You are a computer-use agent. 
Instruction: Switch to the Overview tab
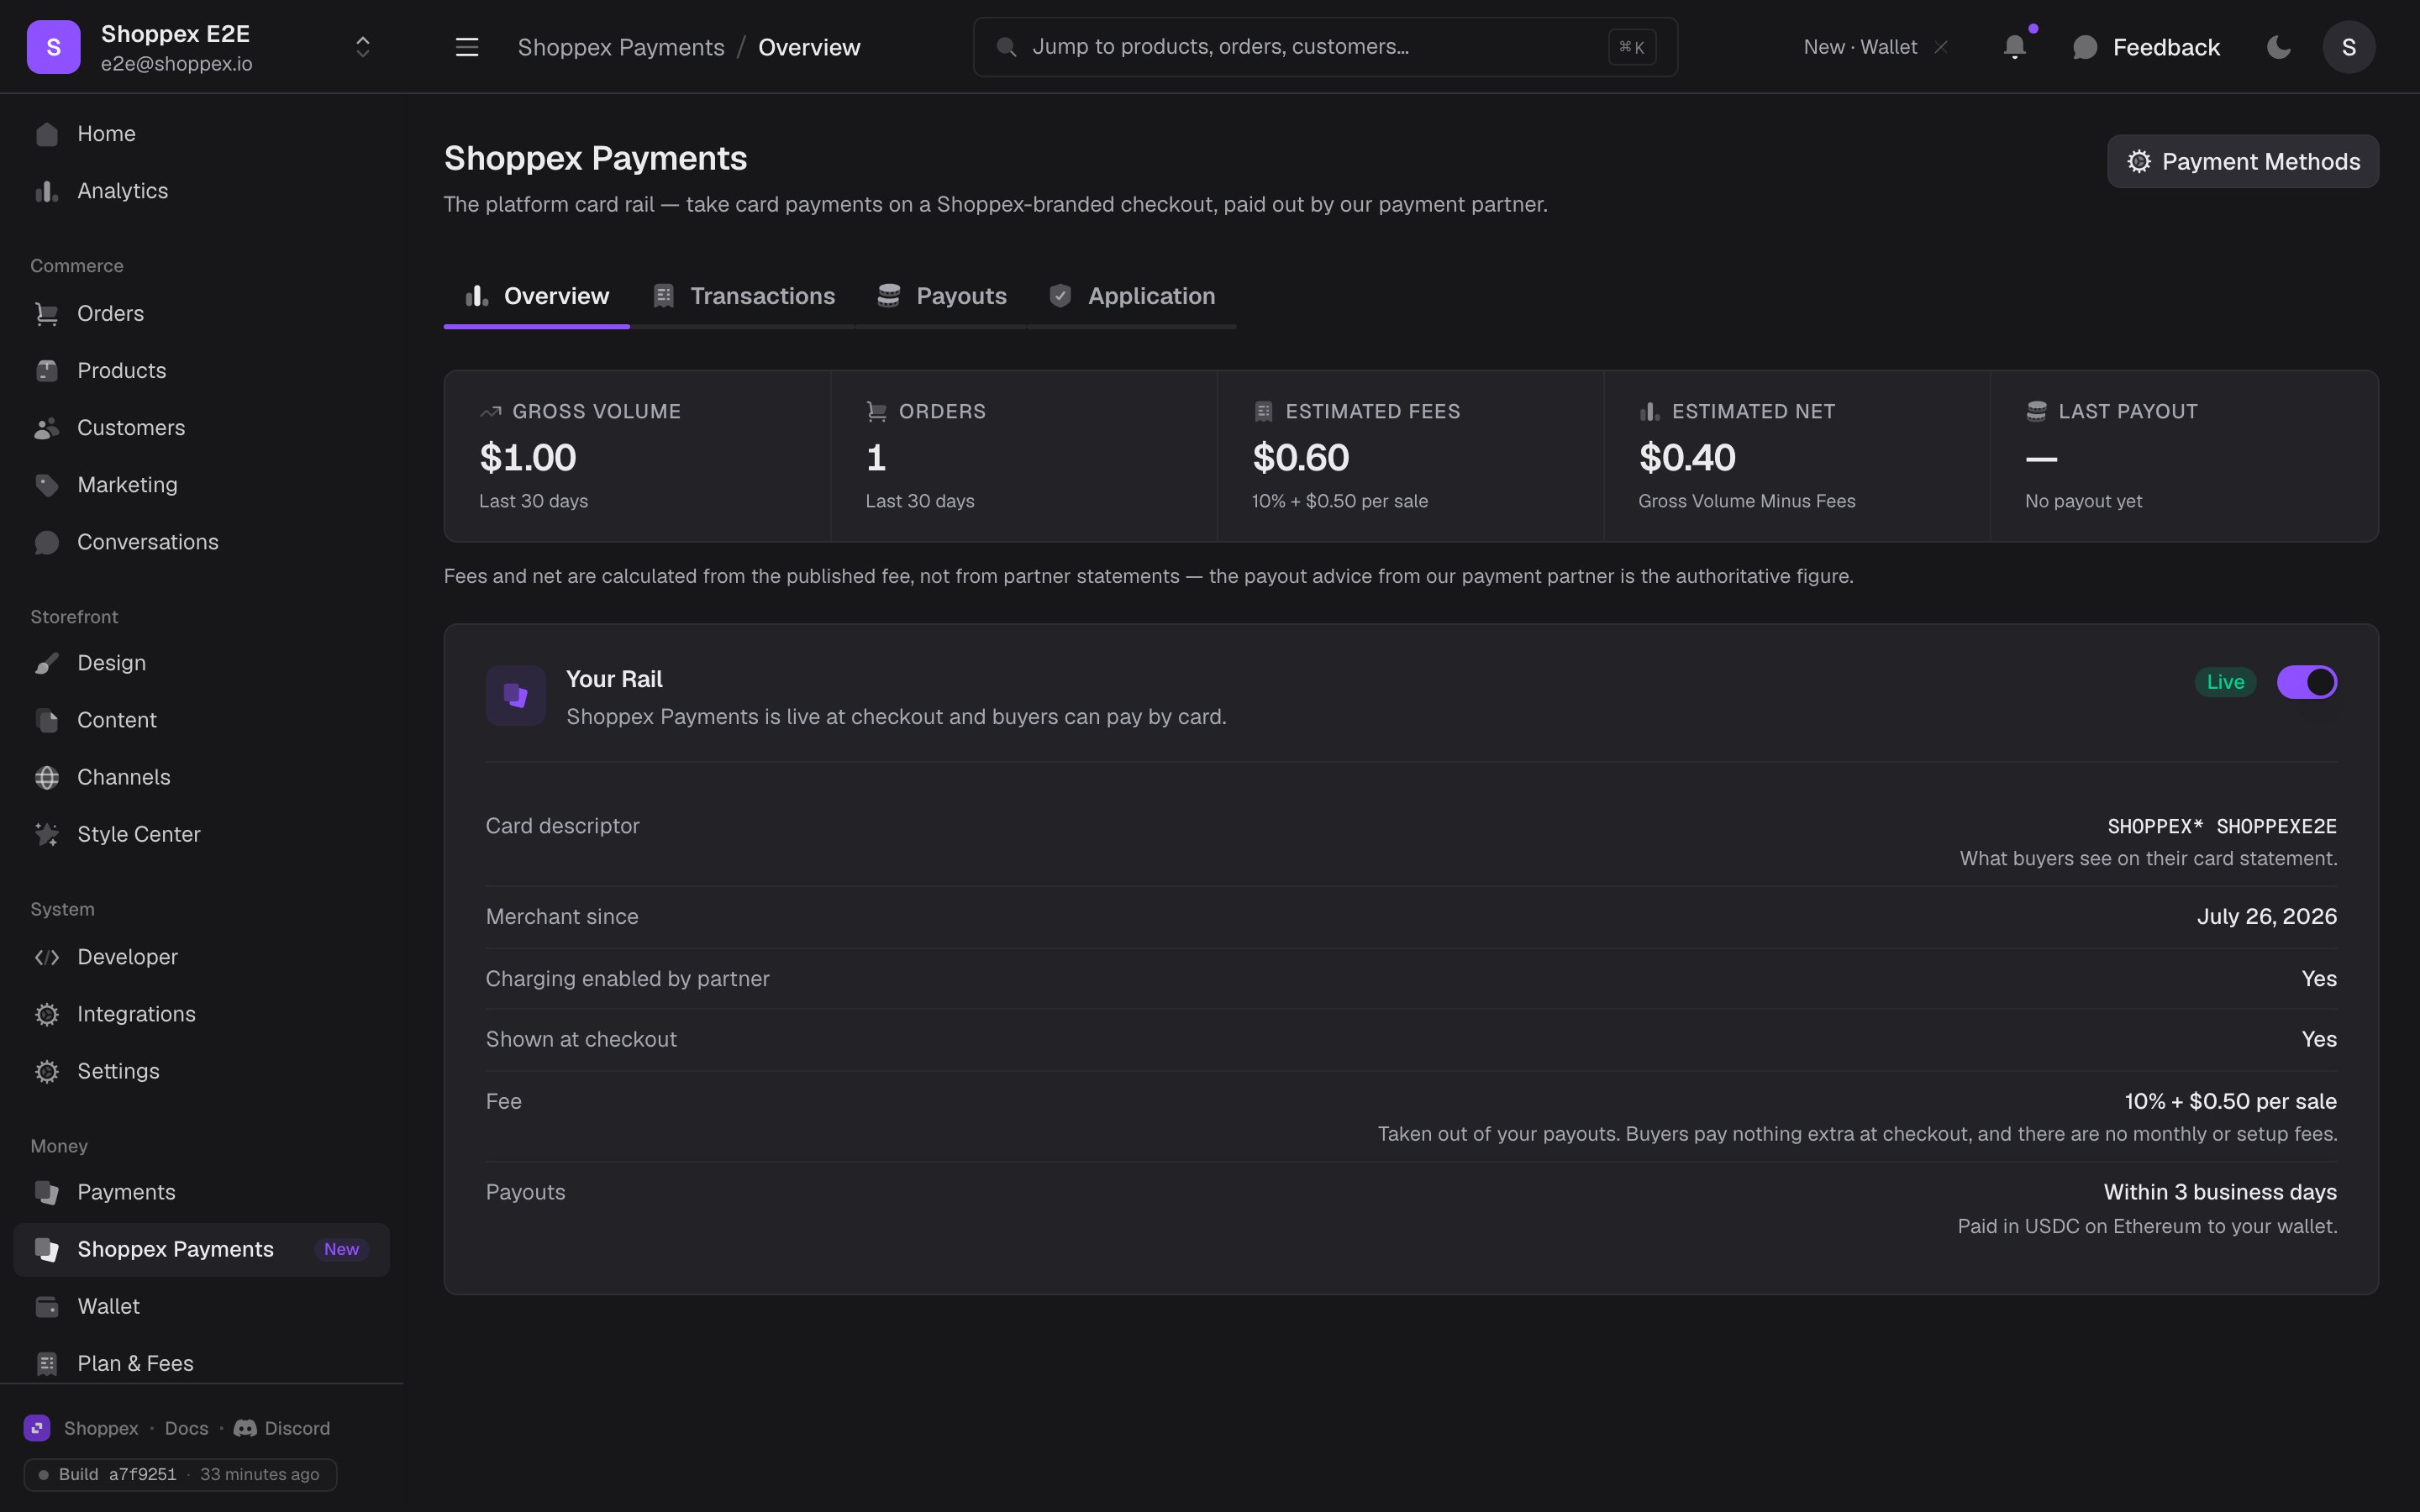[x=537, y=296]
